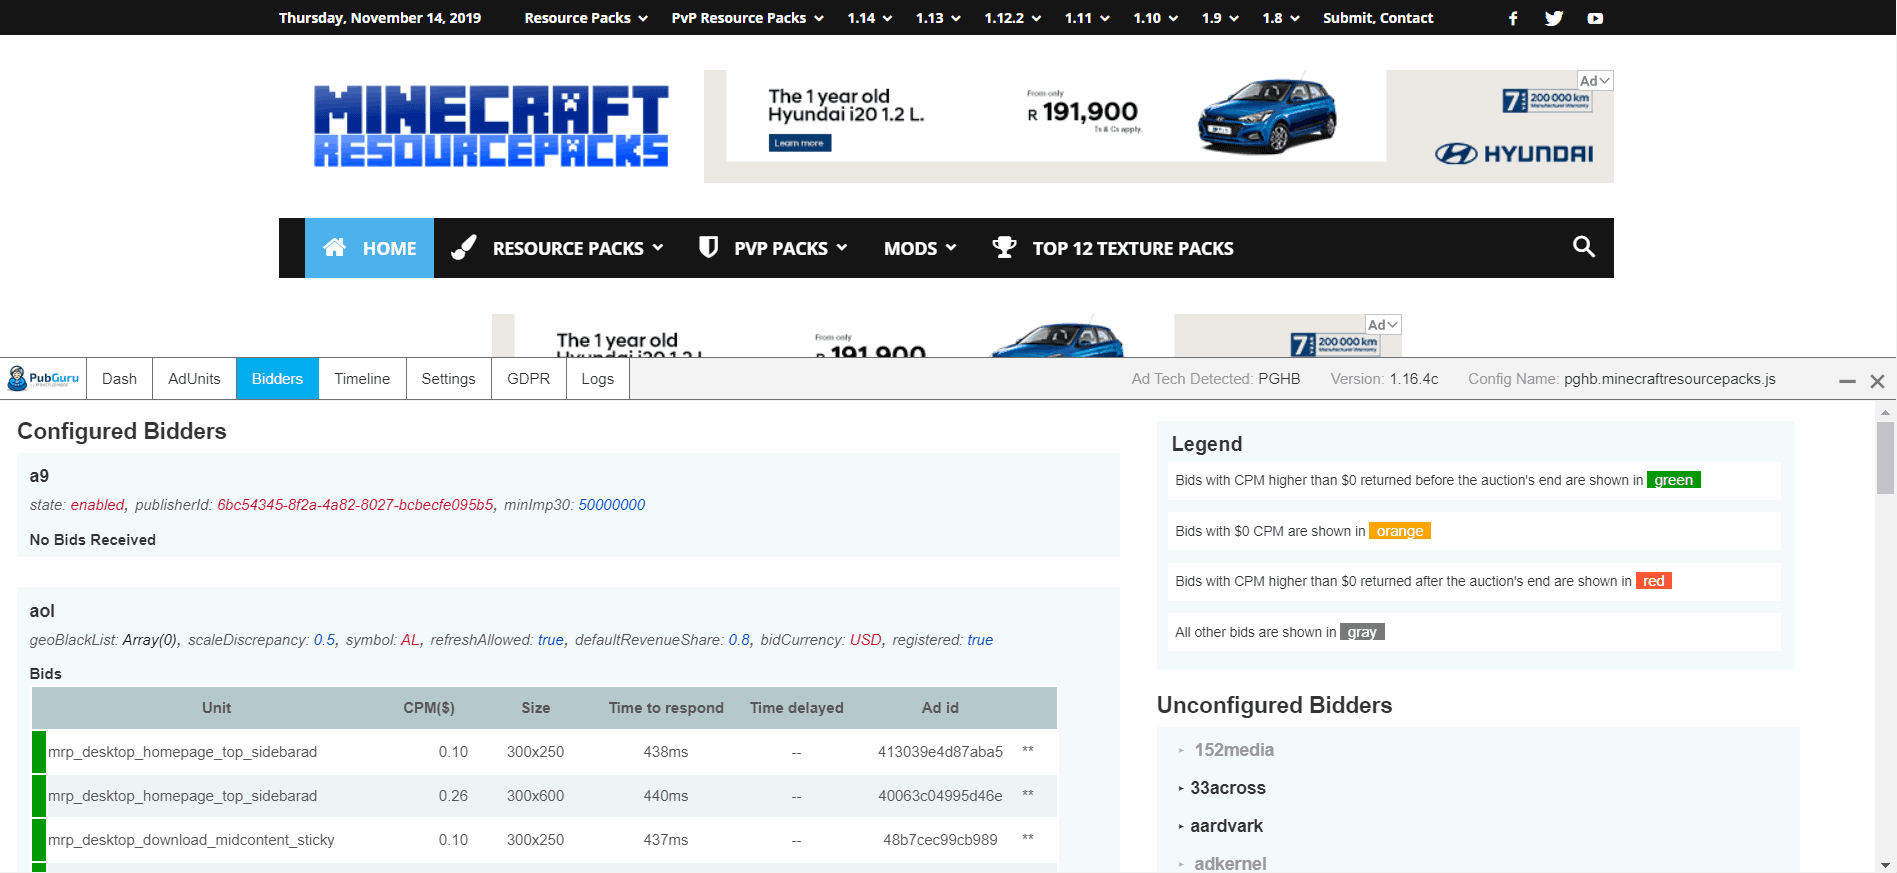Click the 300x600 size cell

(x=535, y=796)
